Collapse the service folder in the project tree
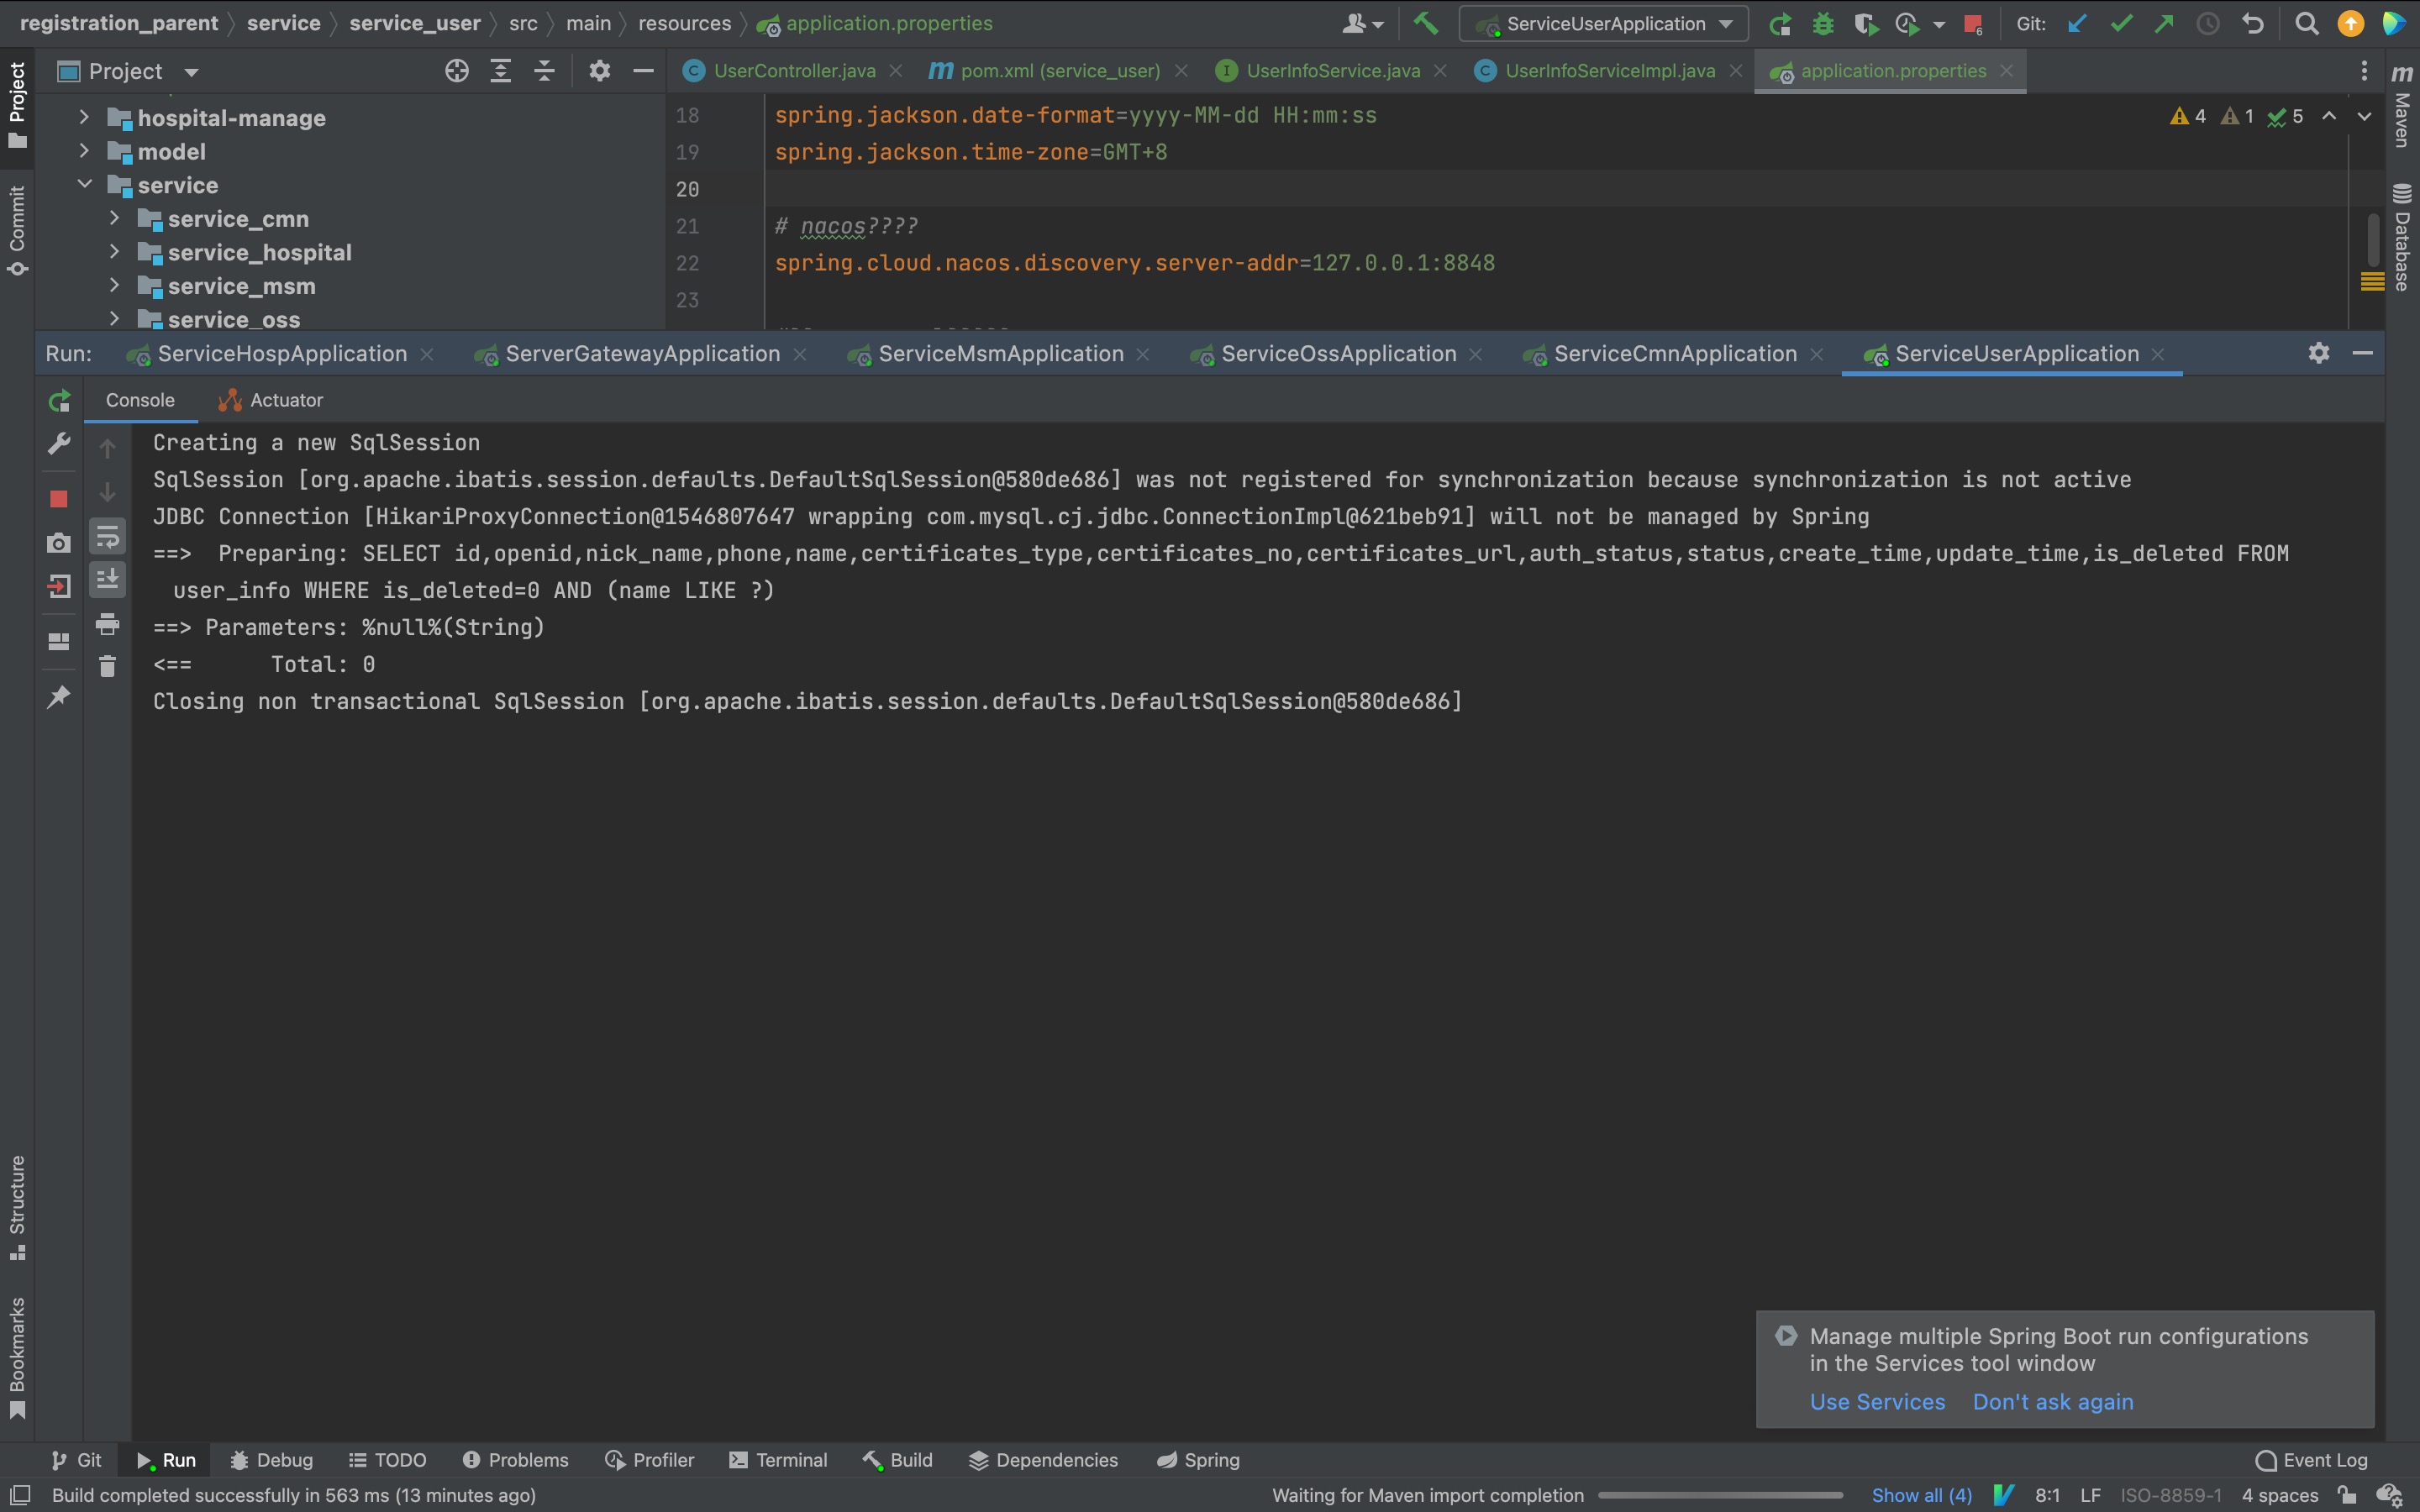This screenshot has width=2420, height=1512. (84, 185)
